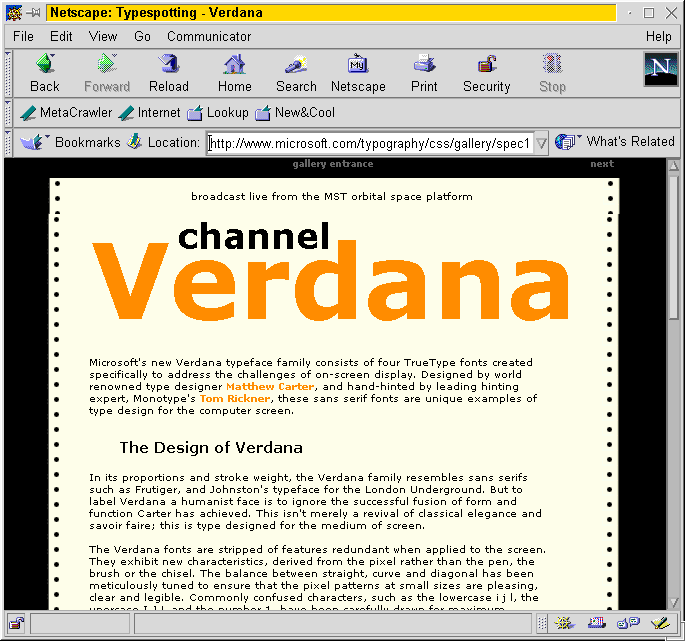
Task: Click the scroll down arrow
Action: point(674,603)
